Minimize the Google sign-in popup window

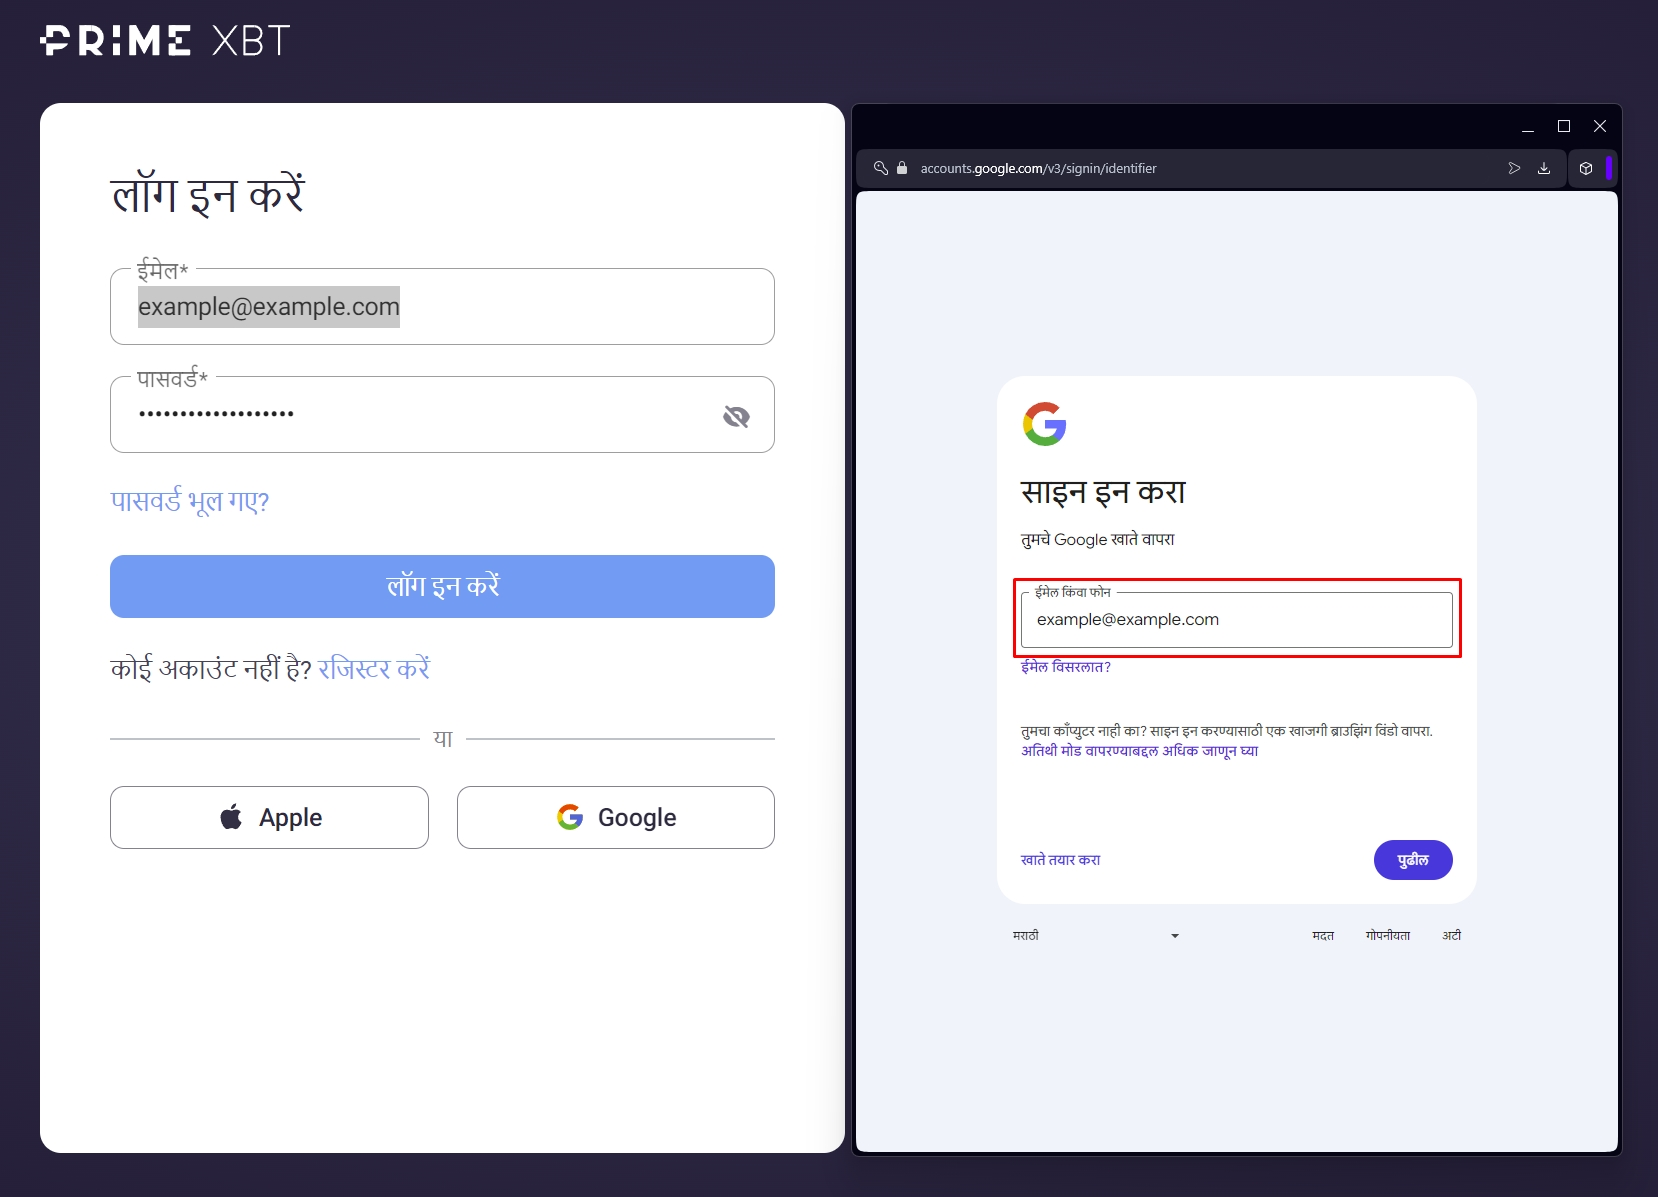(1528, 126)
